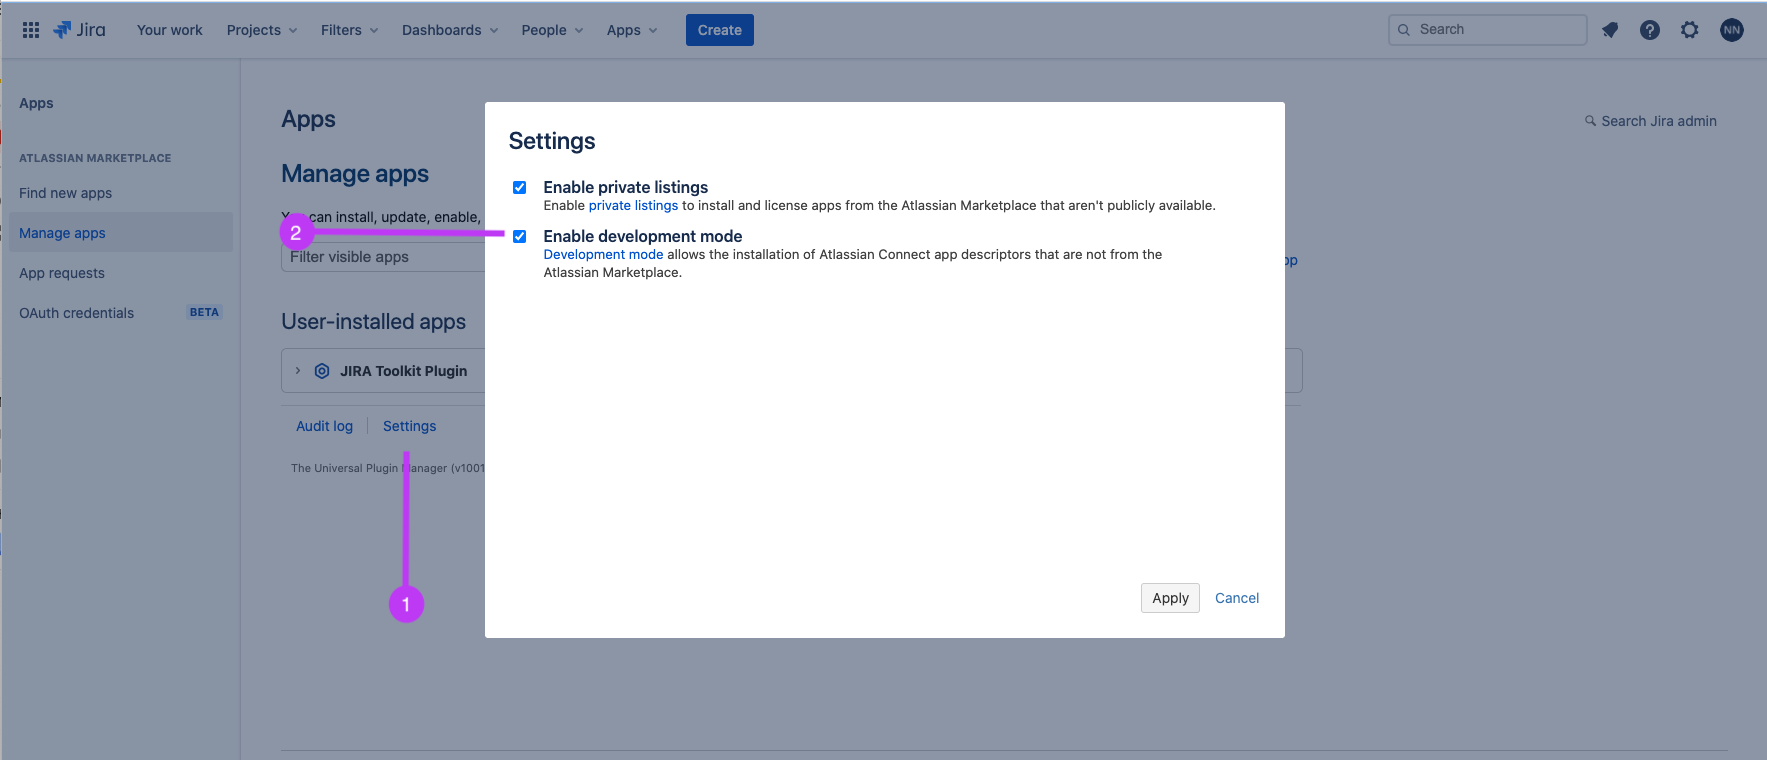
Task: Open the app switcher grid icon
Action: coord(31,30)
